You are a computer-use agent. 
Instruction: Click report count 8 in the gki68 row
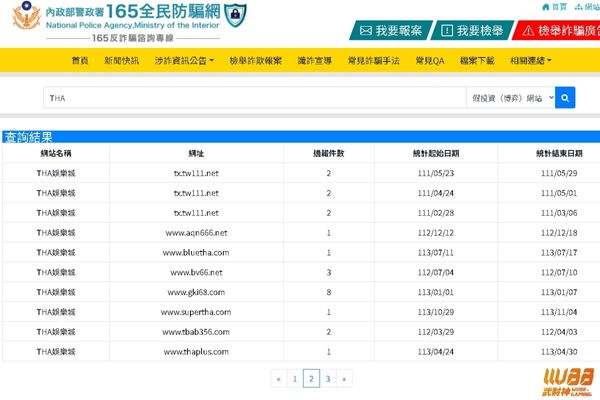coord(329,292)
